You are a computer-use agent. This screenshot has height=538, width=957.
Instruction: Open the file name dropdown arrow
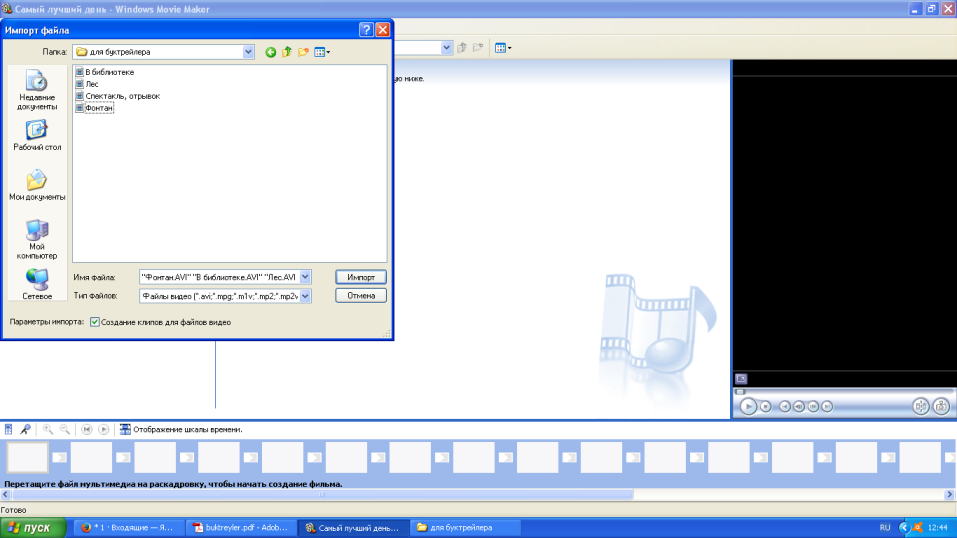[x=305, y=277]
